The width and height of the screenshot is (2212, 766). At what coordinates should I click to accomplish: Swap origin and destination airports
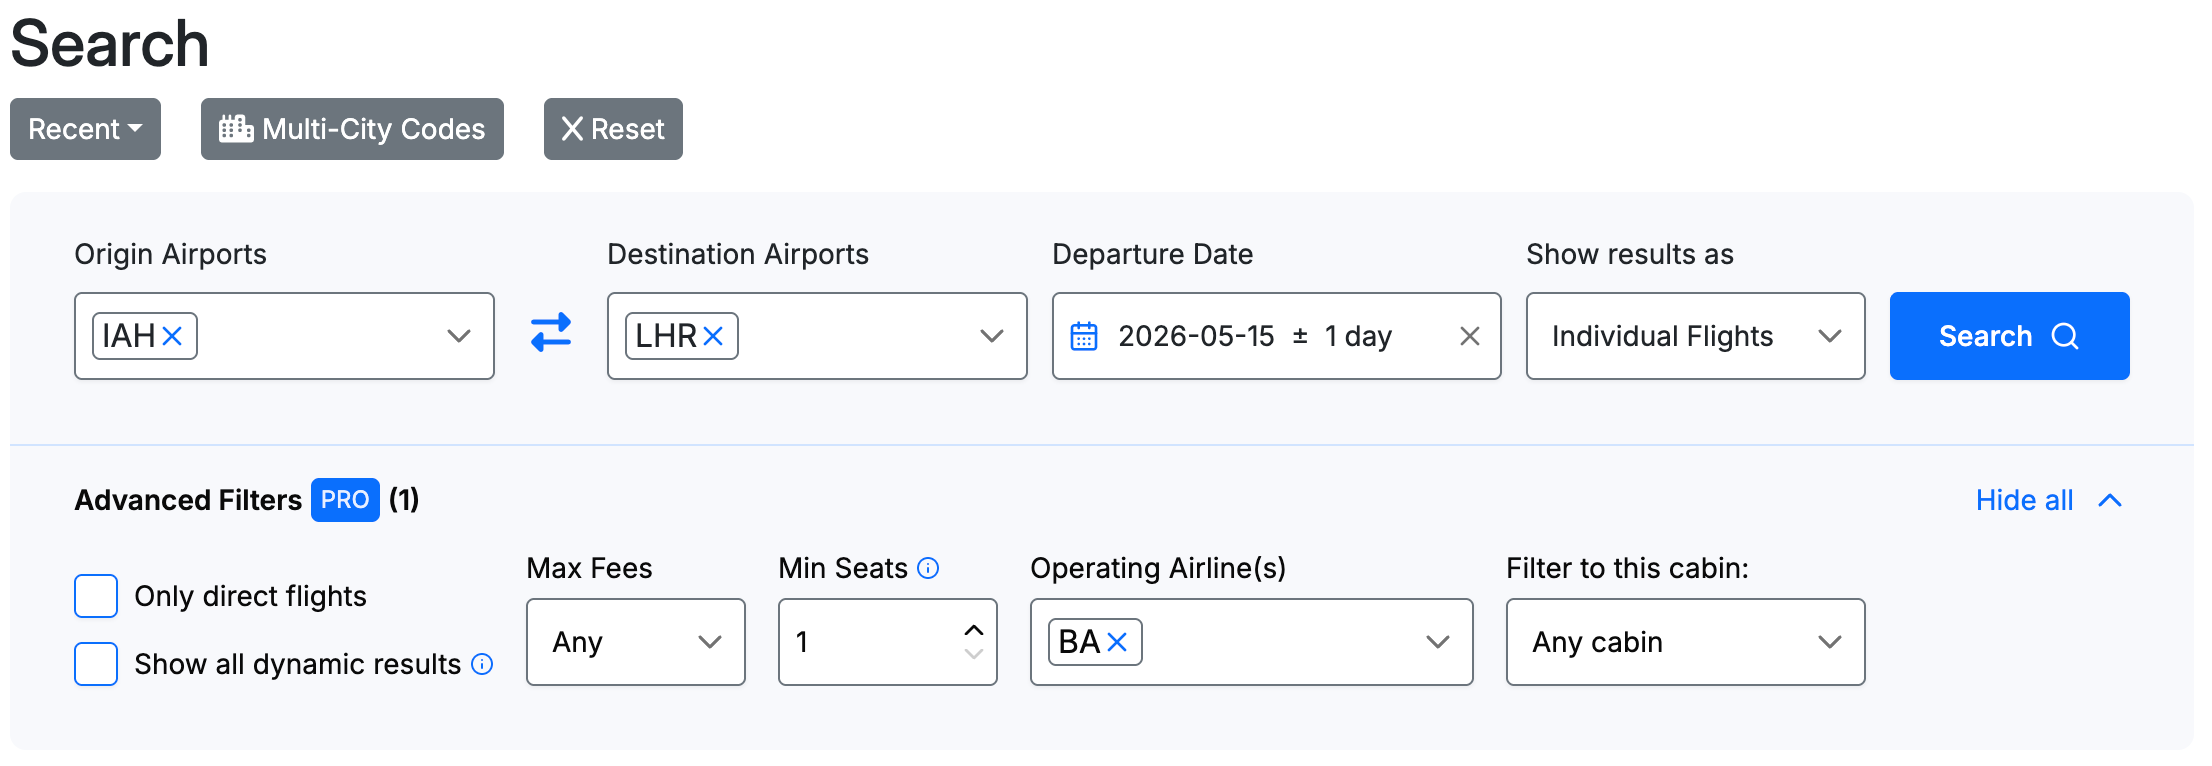pyautogui.click(x=551, y=333)
